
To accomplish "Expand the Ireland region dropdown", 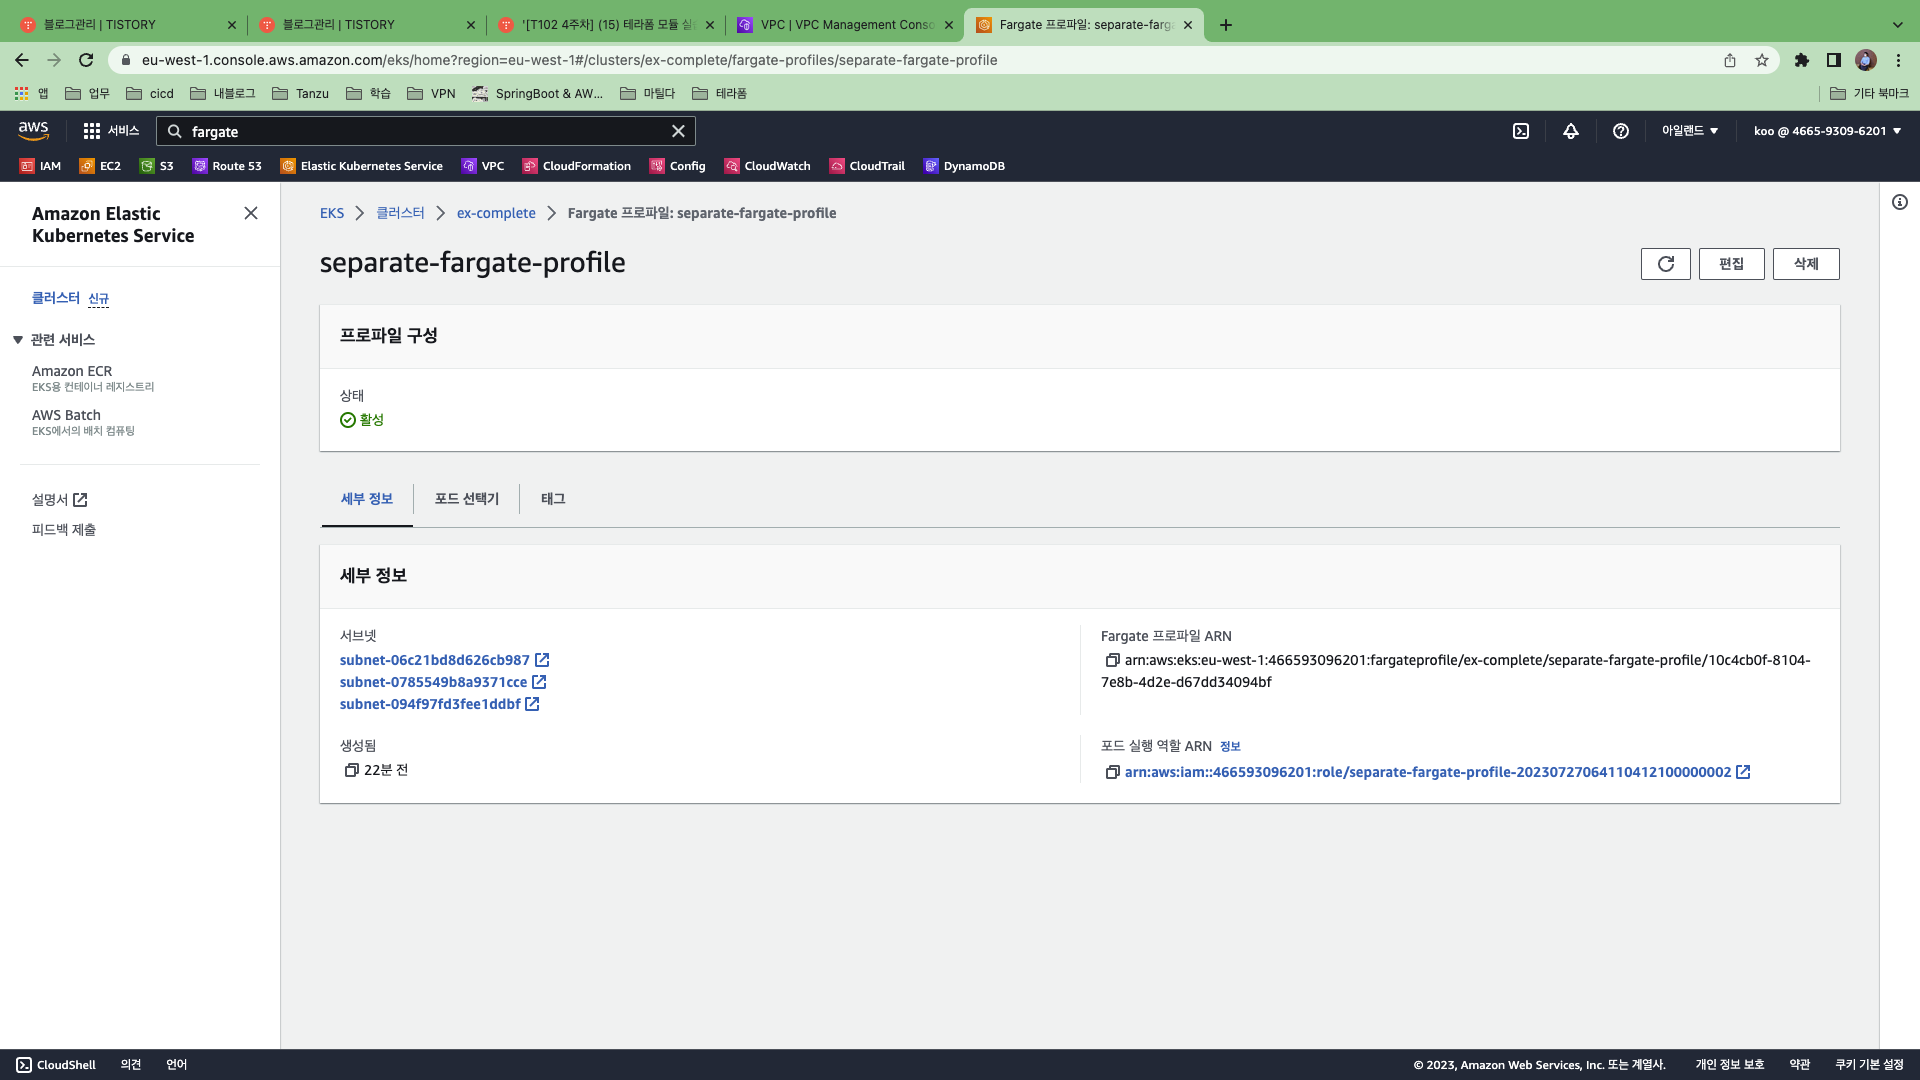I will 1690,131.
